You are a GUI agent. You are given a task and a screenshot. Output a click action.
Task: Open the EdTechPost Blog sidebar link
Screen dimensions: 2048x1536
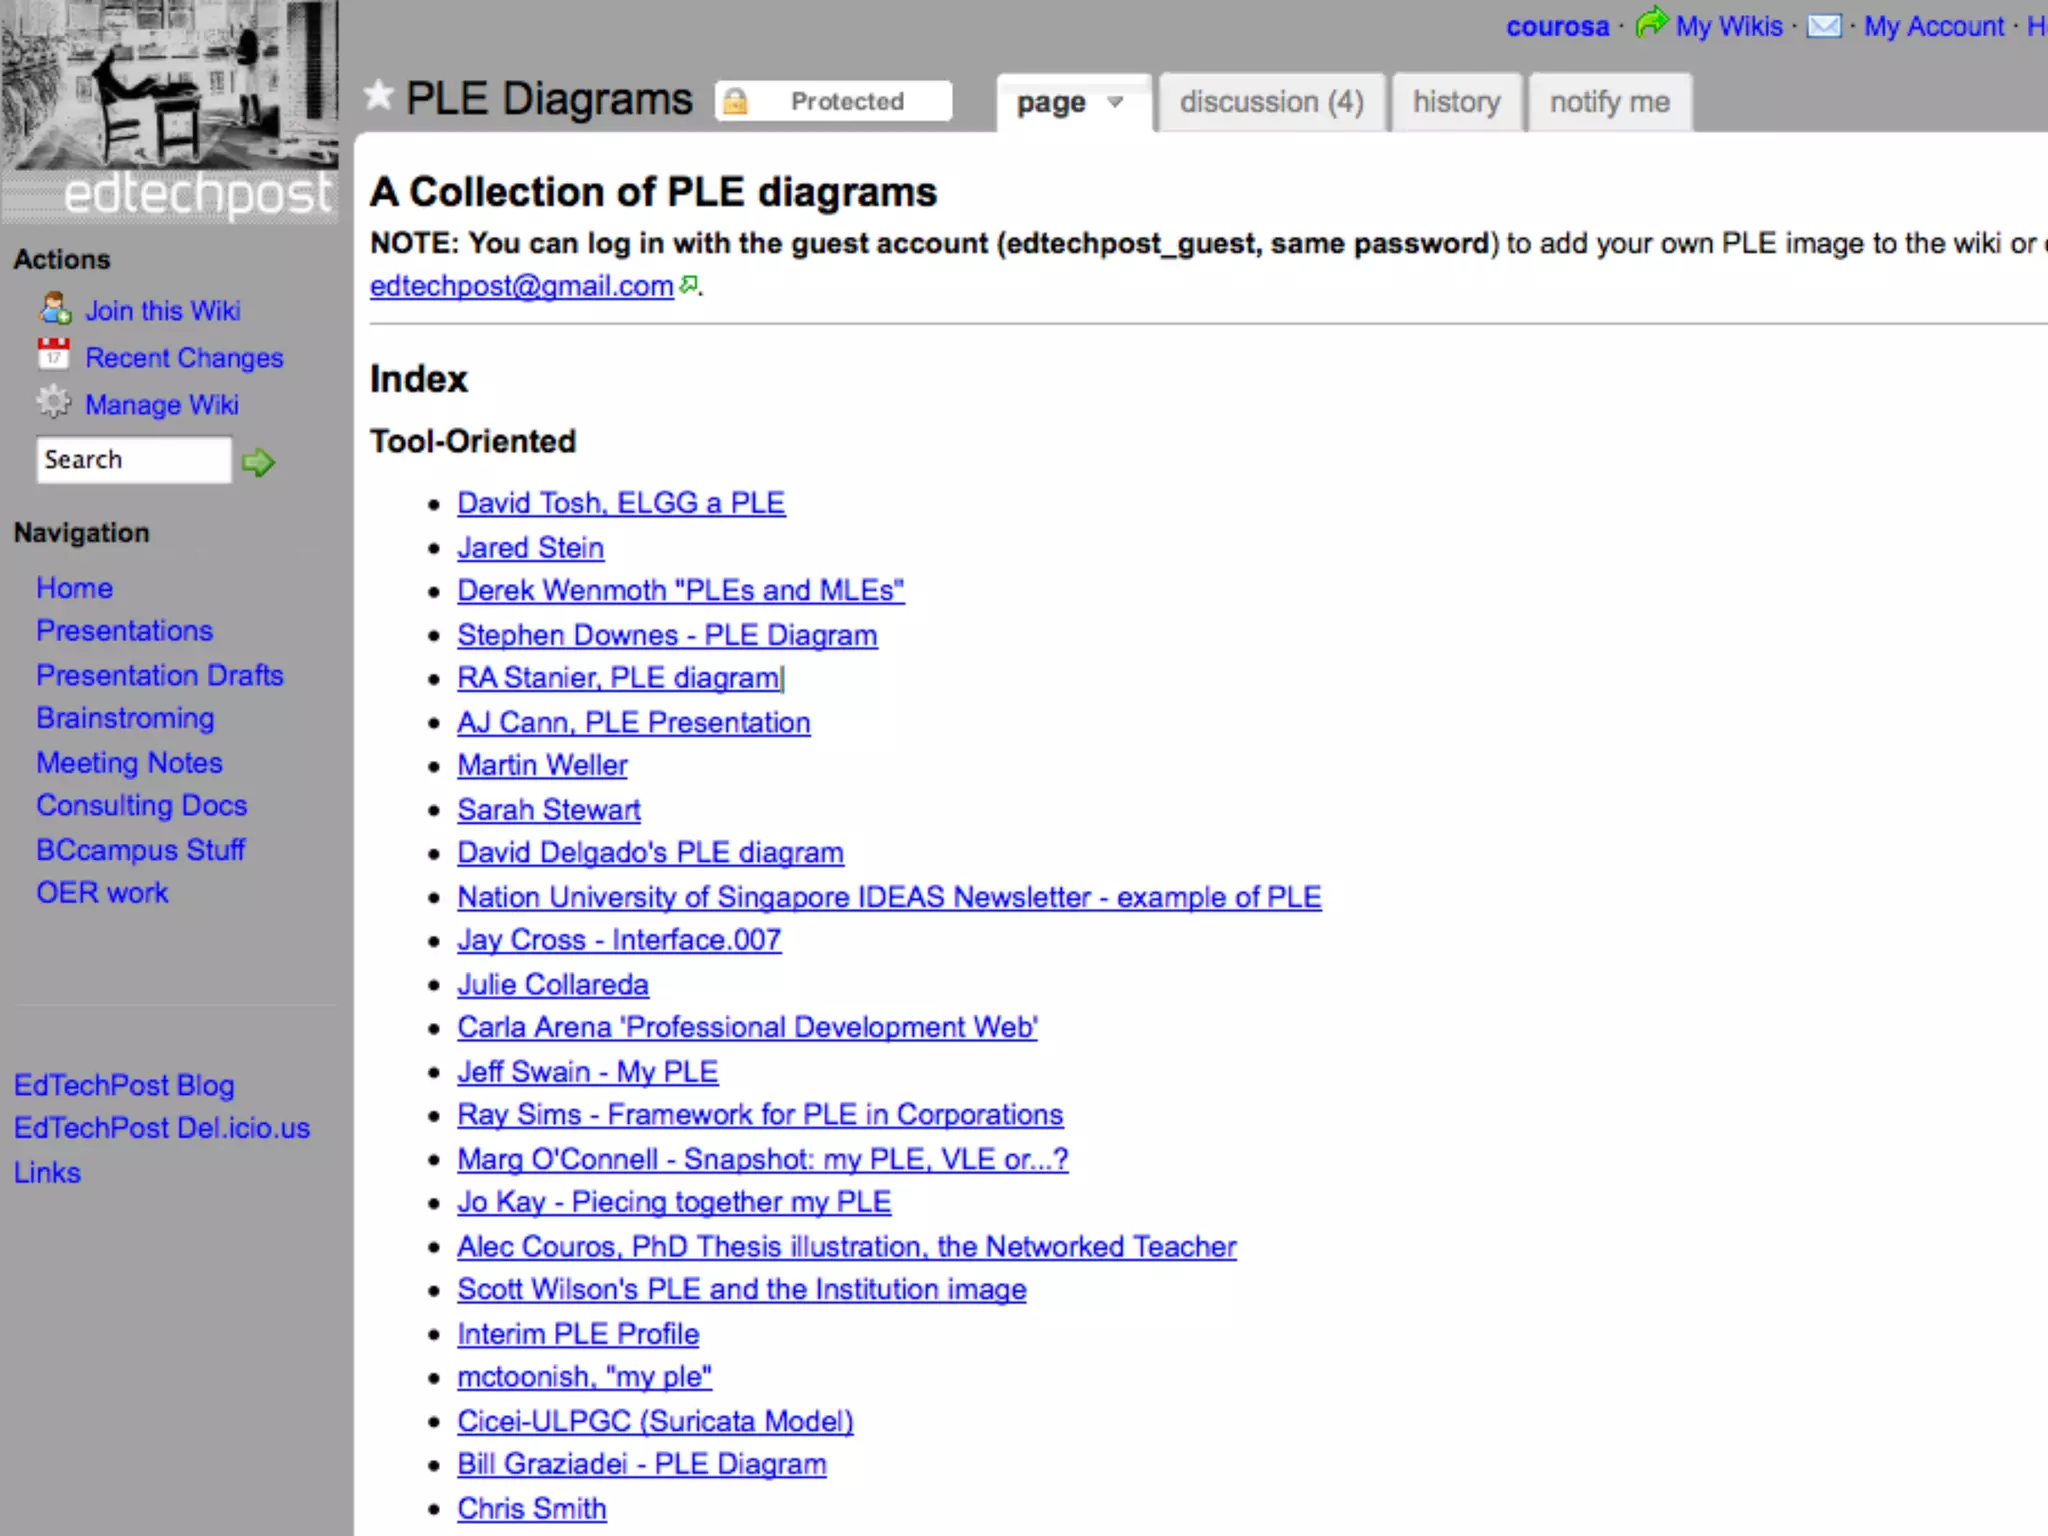coord(124,1085)
